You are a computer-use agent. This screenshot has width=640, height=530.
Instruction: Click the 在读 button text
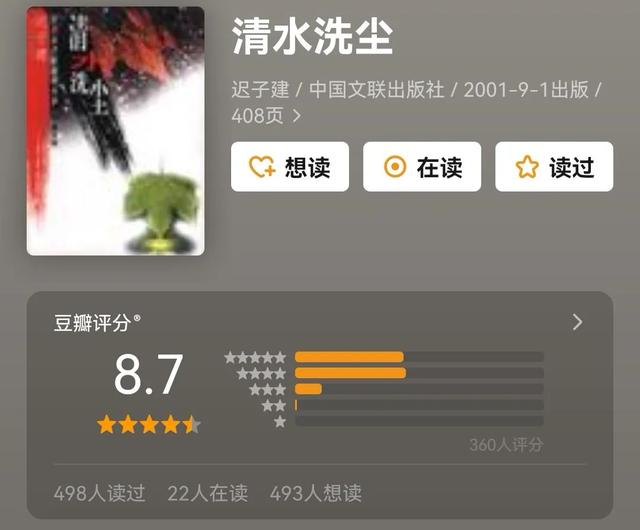[x=440, y=167]
